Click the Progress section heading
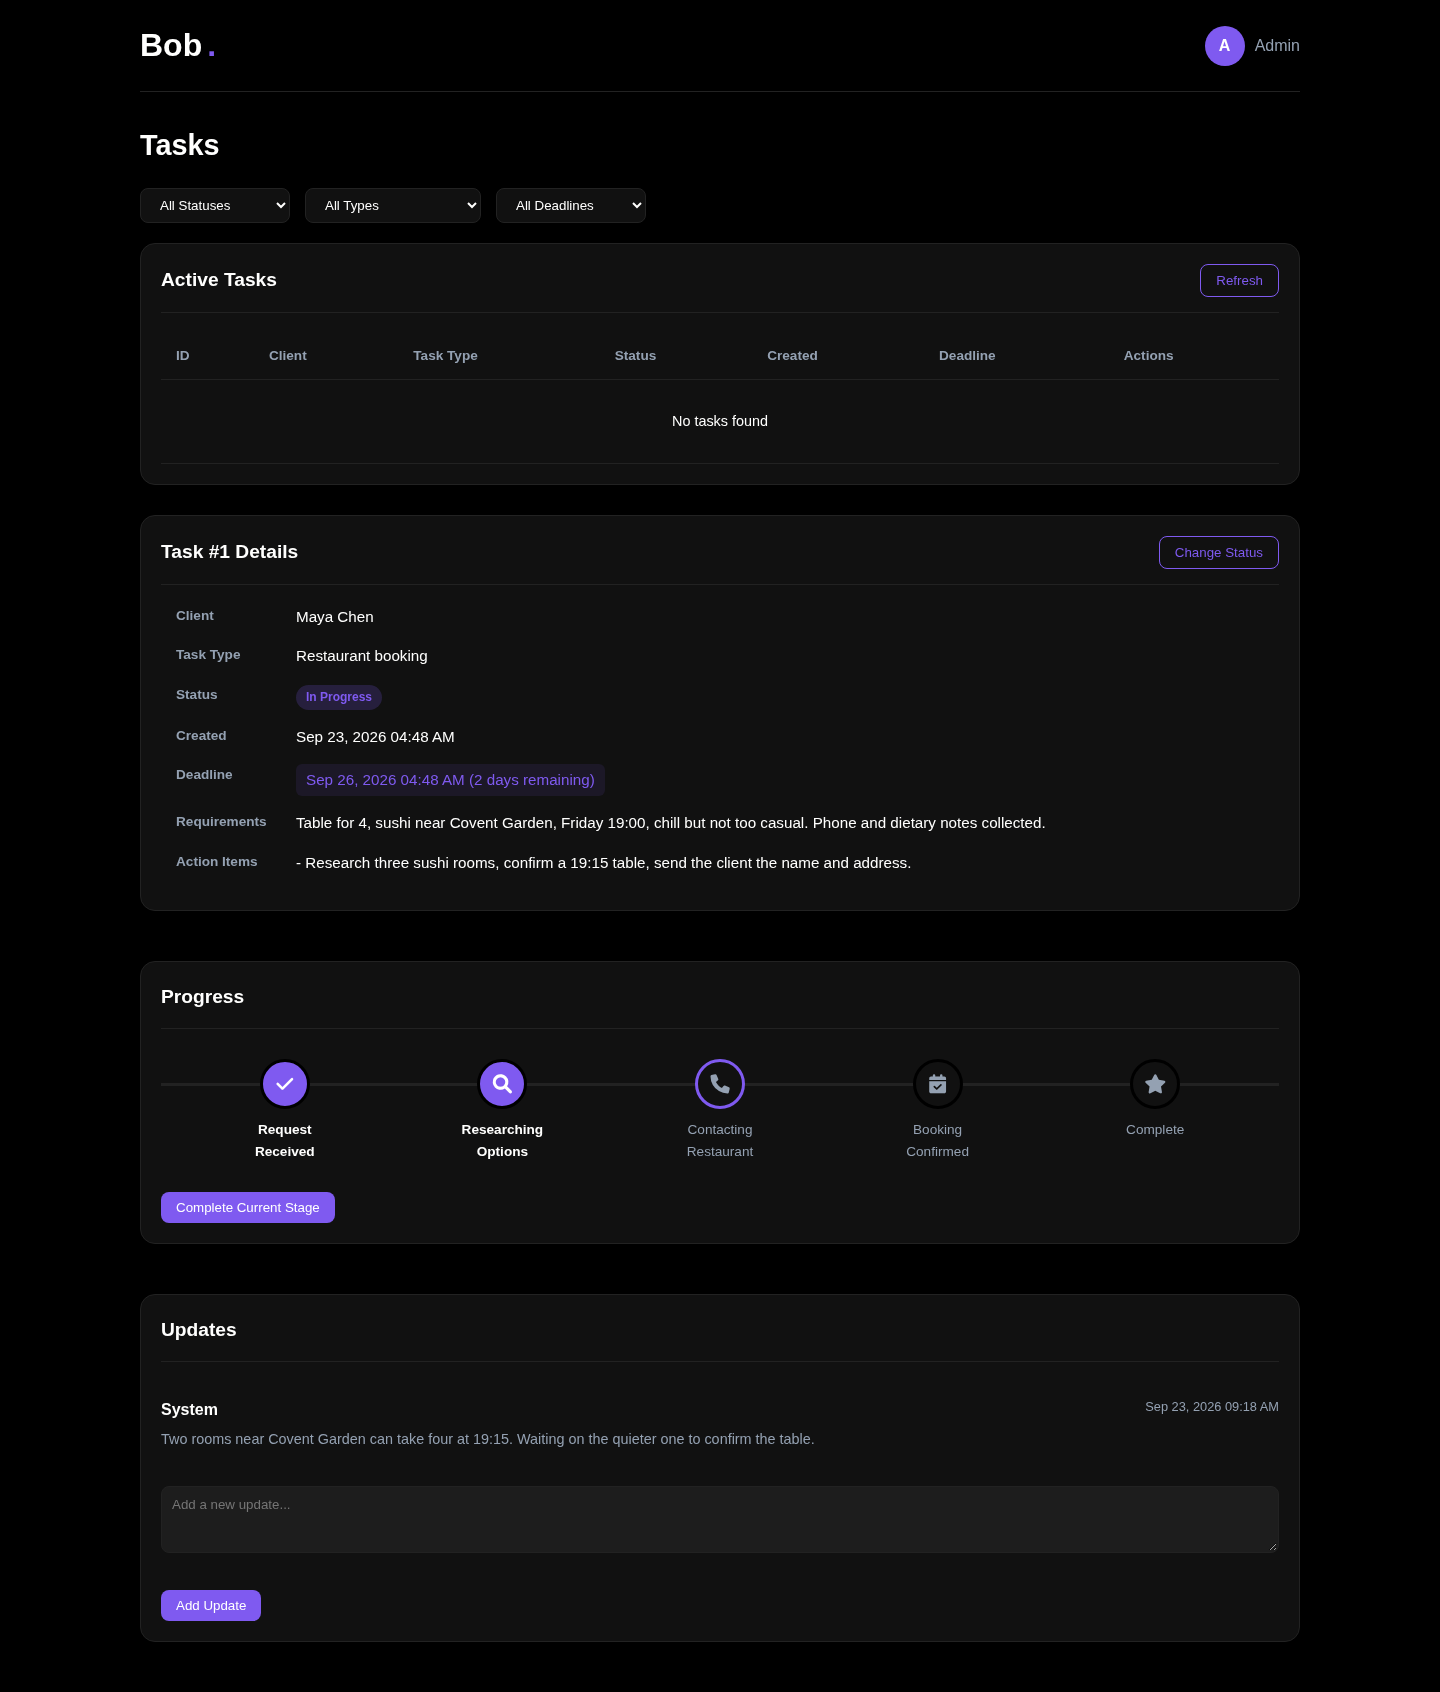The image size is (1440, 1692). [202, 997]
